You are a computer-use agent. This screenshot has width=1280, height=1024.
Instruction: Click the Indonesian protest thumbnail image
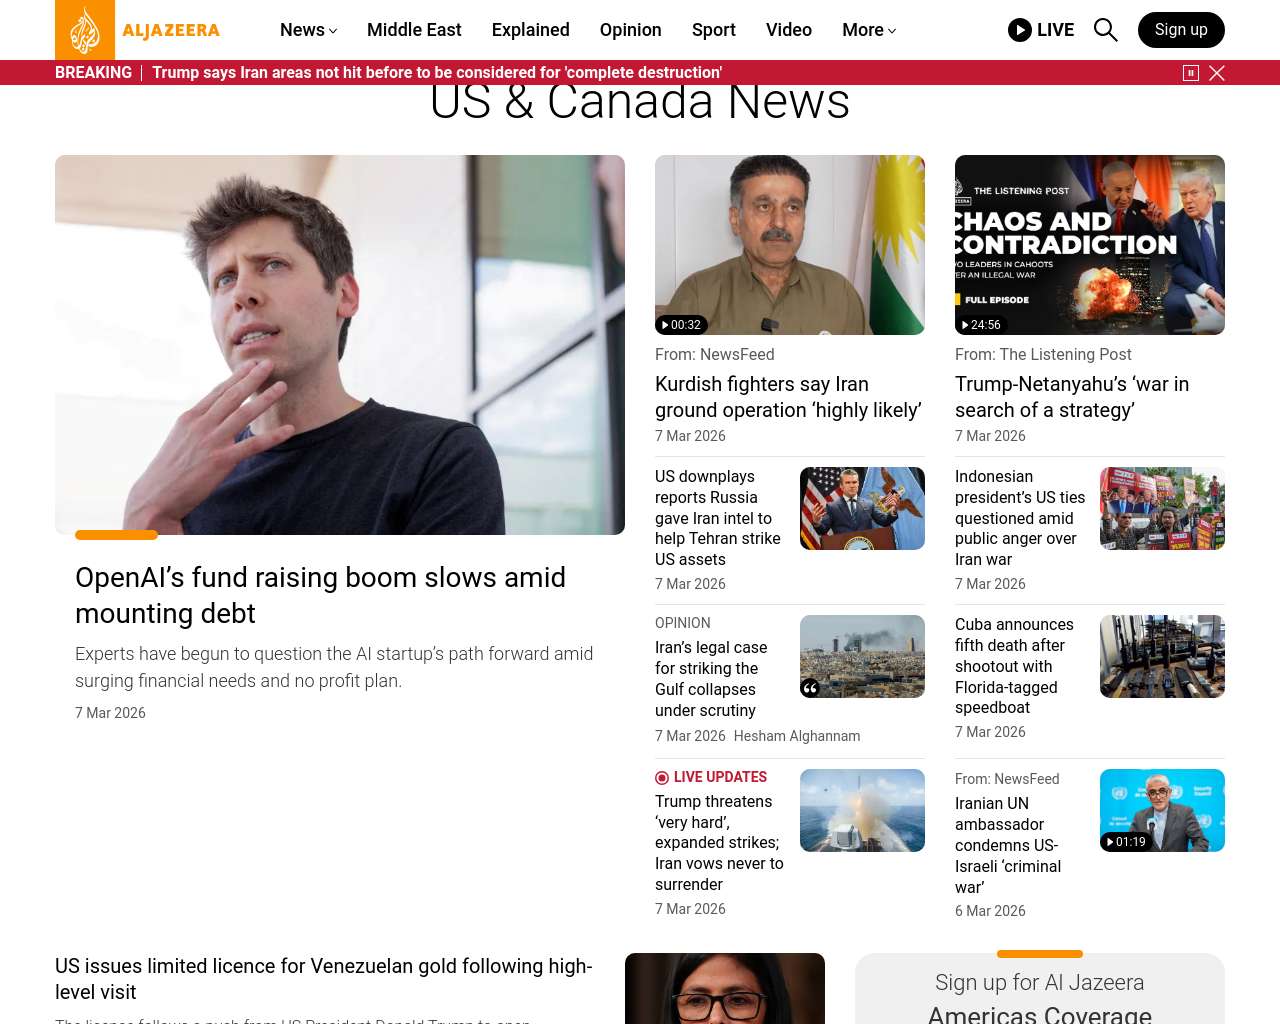[x=1162, y=508]
